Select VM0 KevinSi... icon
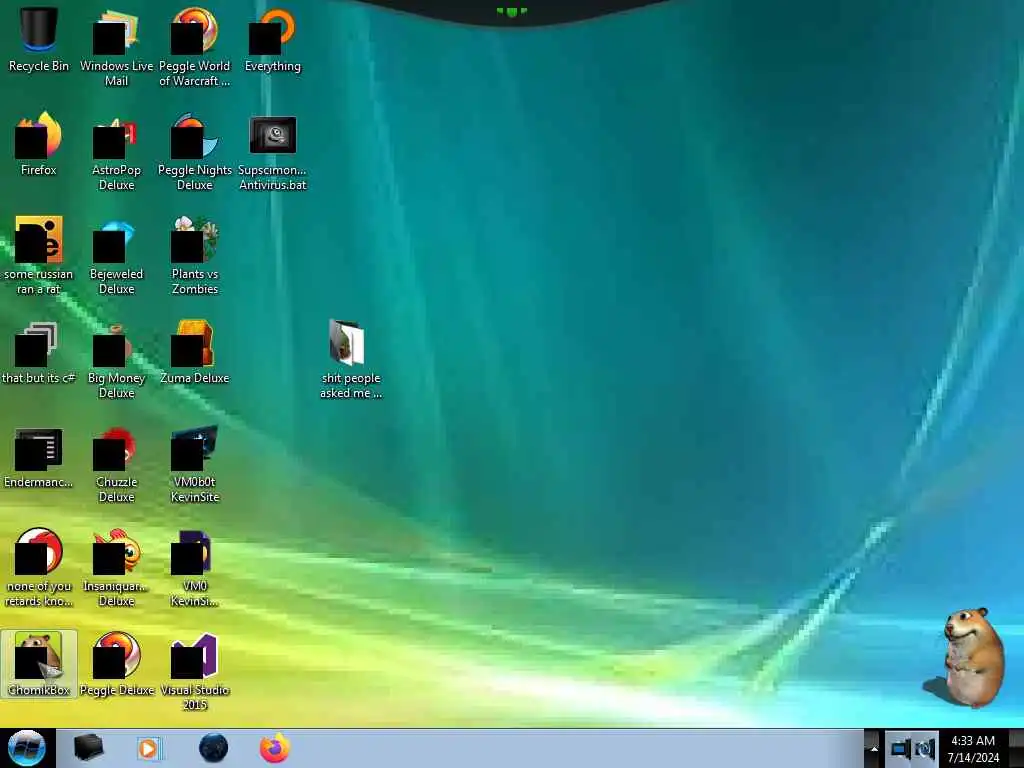 pos(195,567)
